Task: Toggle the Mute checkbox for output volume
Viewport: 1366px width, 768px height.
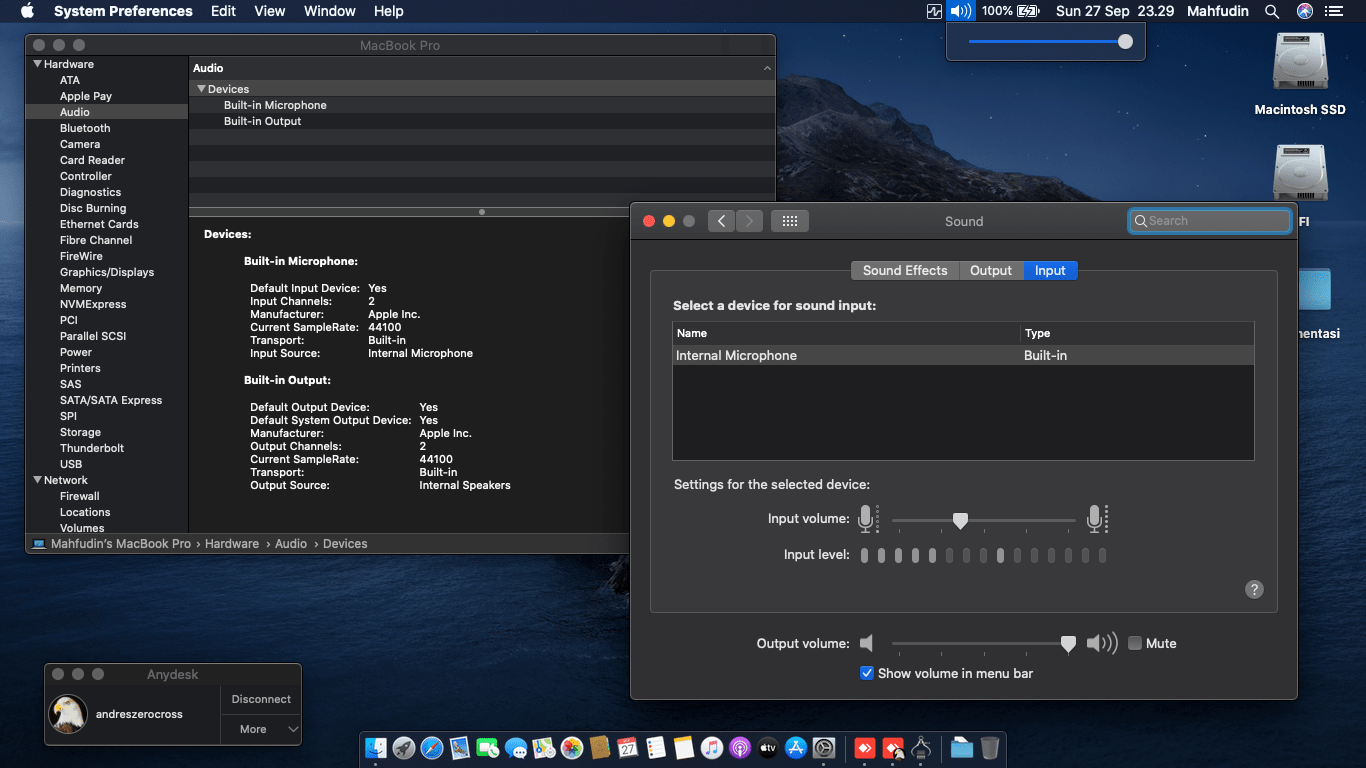Action: point(1135,643)
